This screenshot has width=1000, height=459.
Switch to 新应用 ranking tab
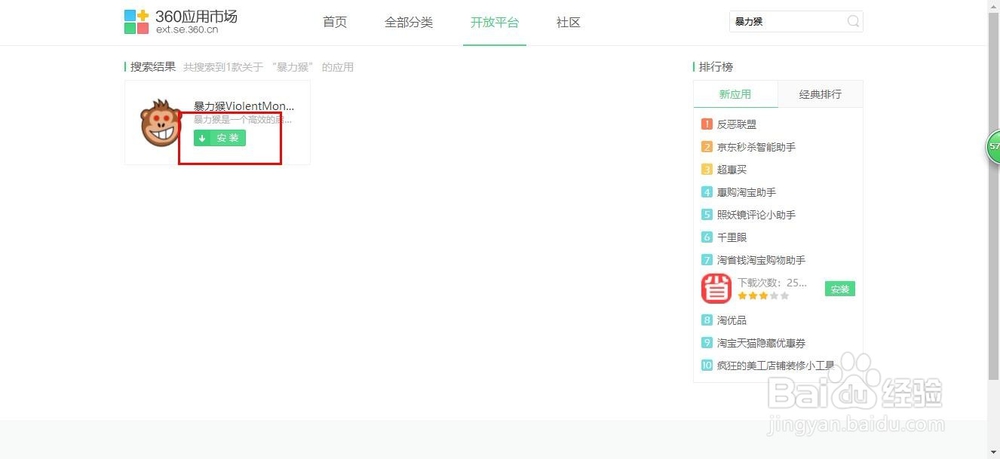tap(735, 94)
